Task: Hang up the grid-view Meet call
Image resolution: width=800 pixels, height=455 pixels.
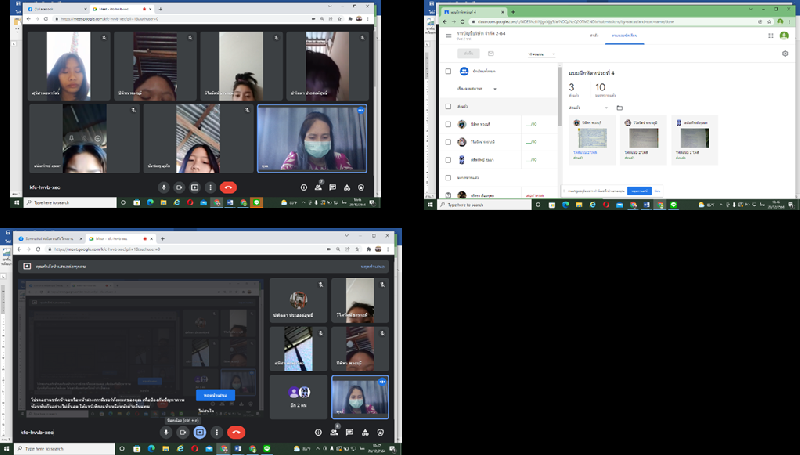Action: tap(228, 187)
